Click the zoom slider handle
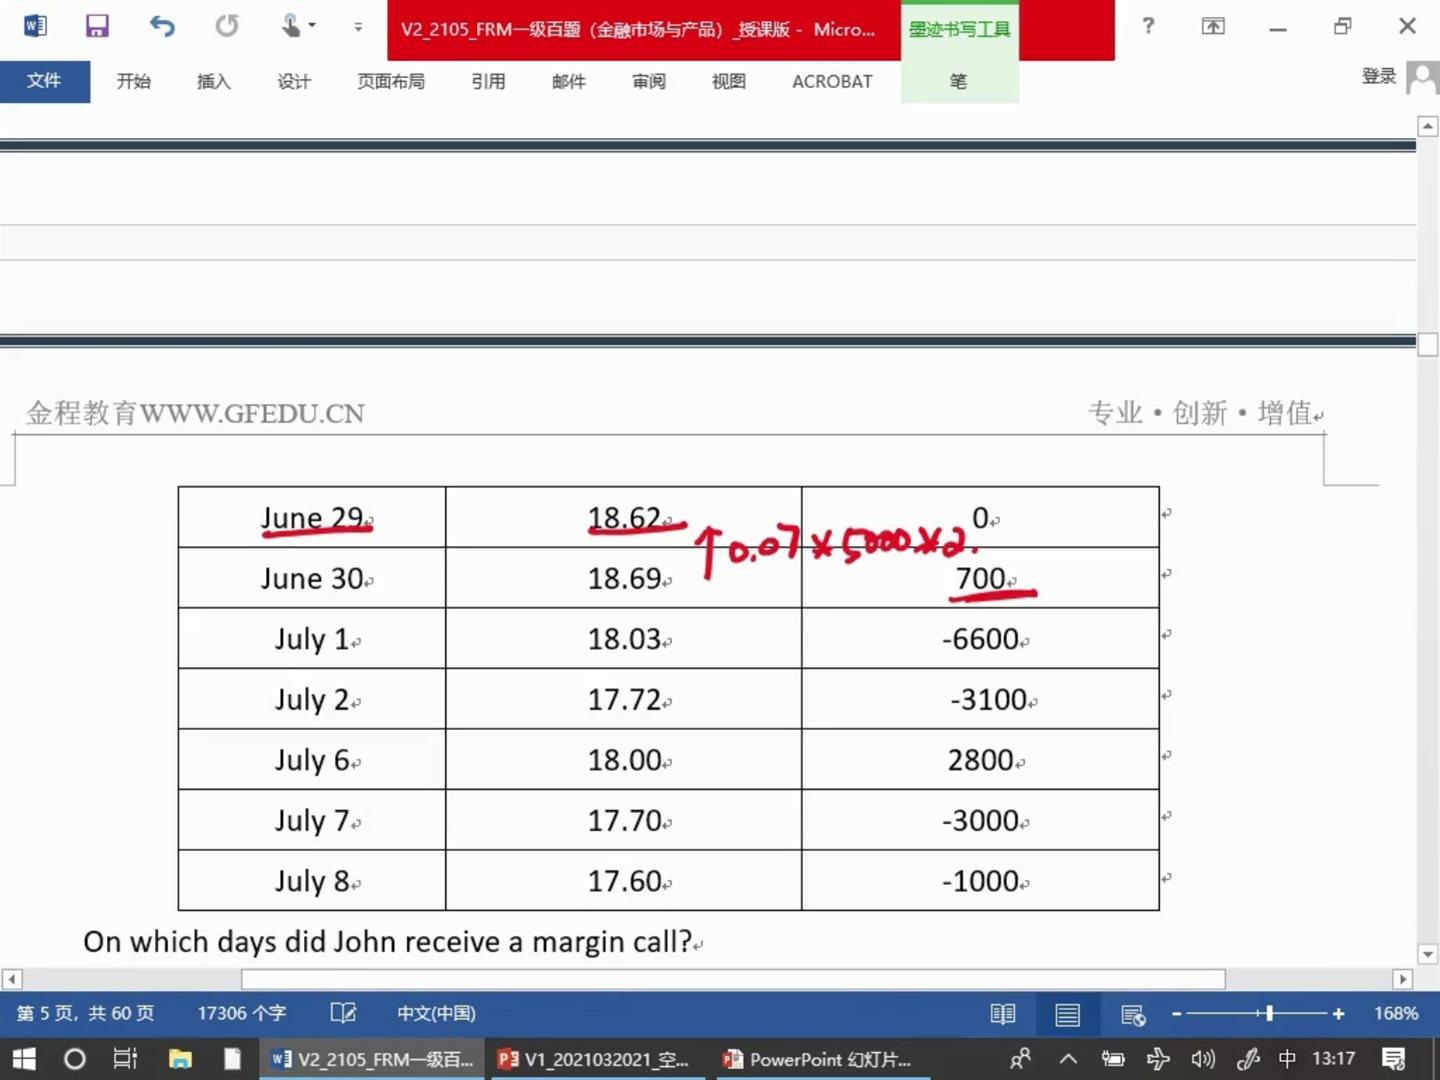Viewport: 1440px width, 1080px height. click(x=1269, y=1014)
